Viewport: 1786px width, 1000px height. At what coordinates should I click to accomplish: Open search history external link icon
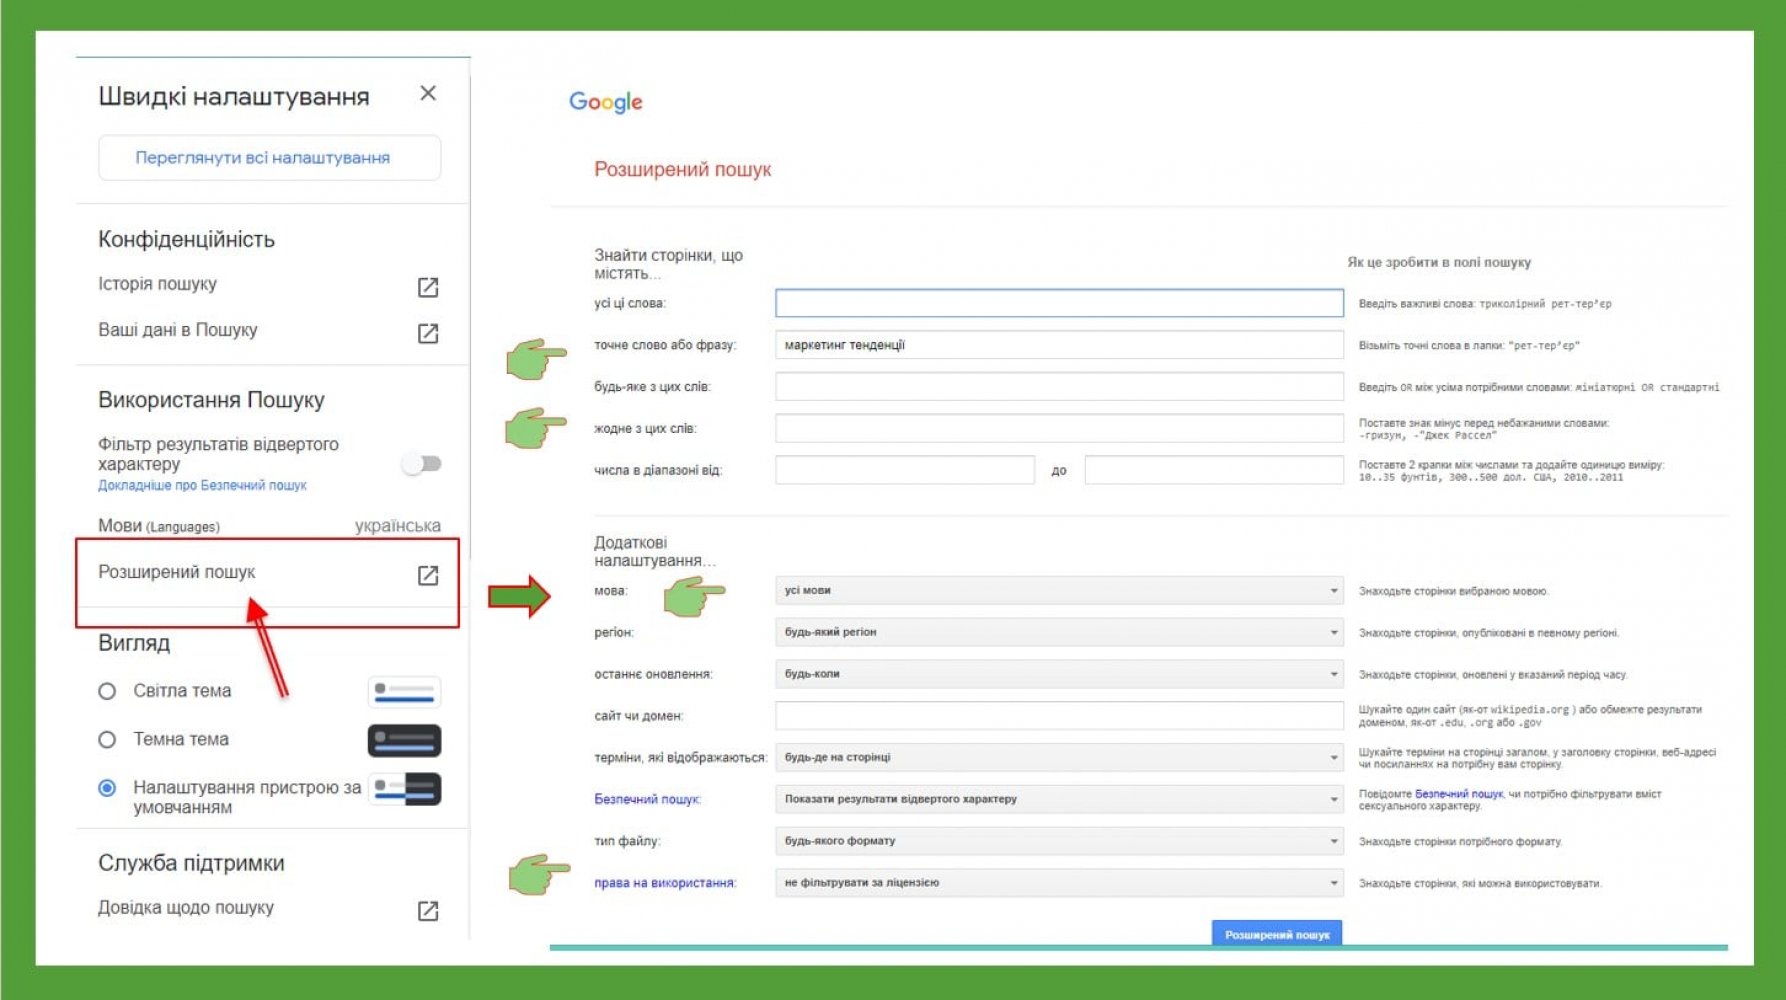pyautogui.click(x=428, y=287)
